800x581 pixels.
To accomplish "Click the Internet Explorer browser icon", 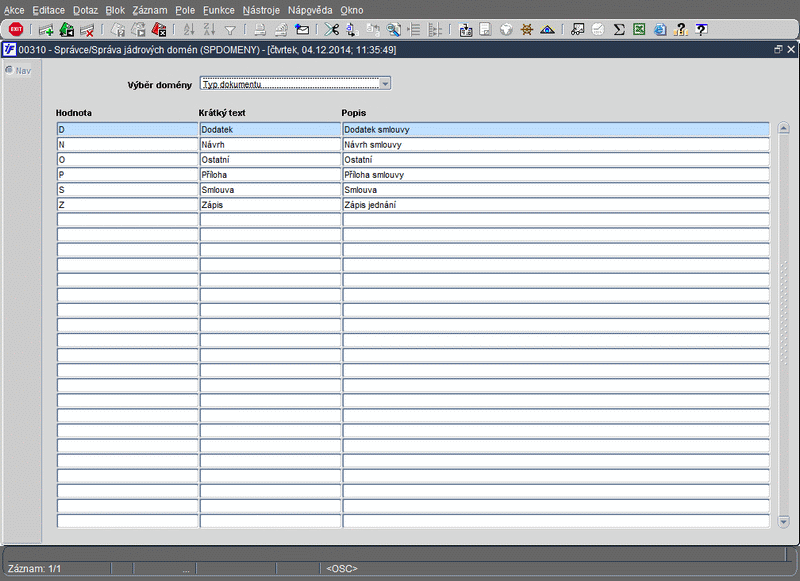I will tap(660, 30).
